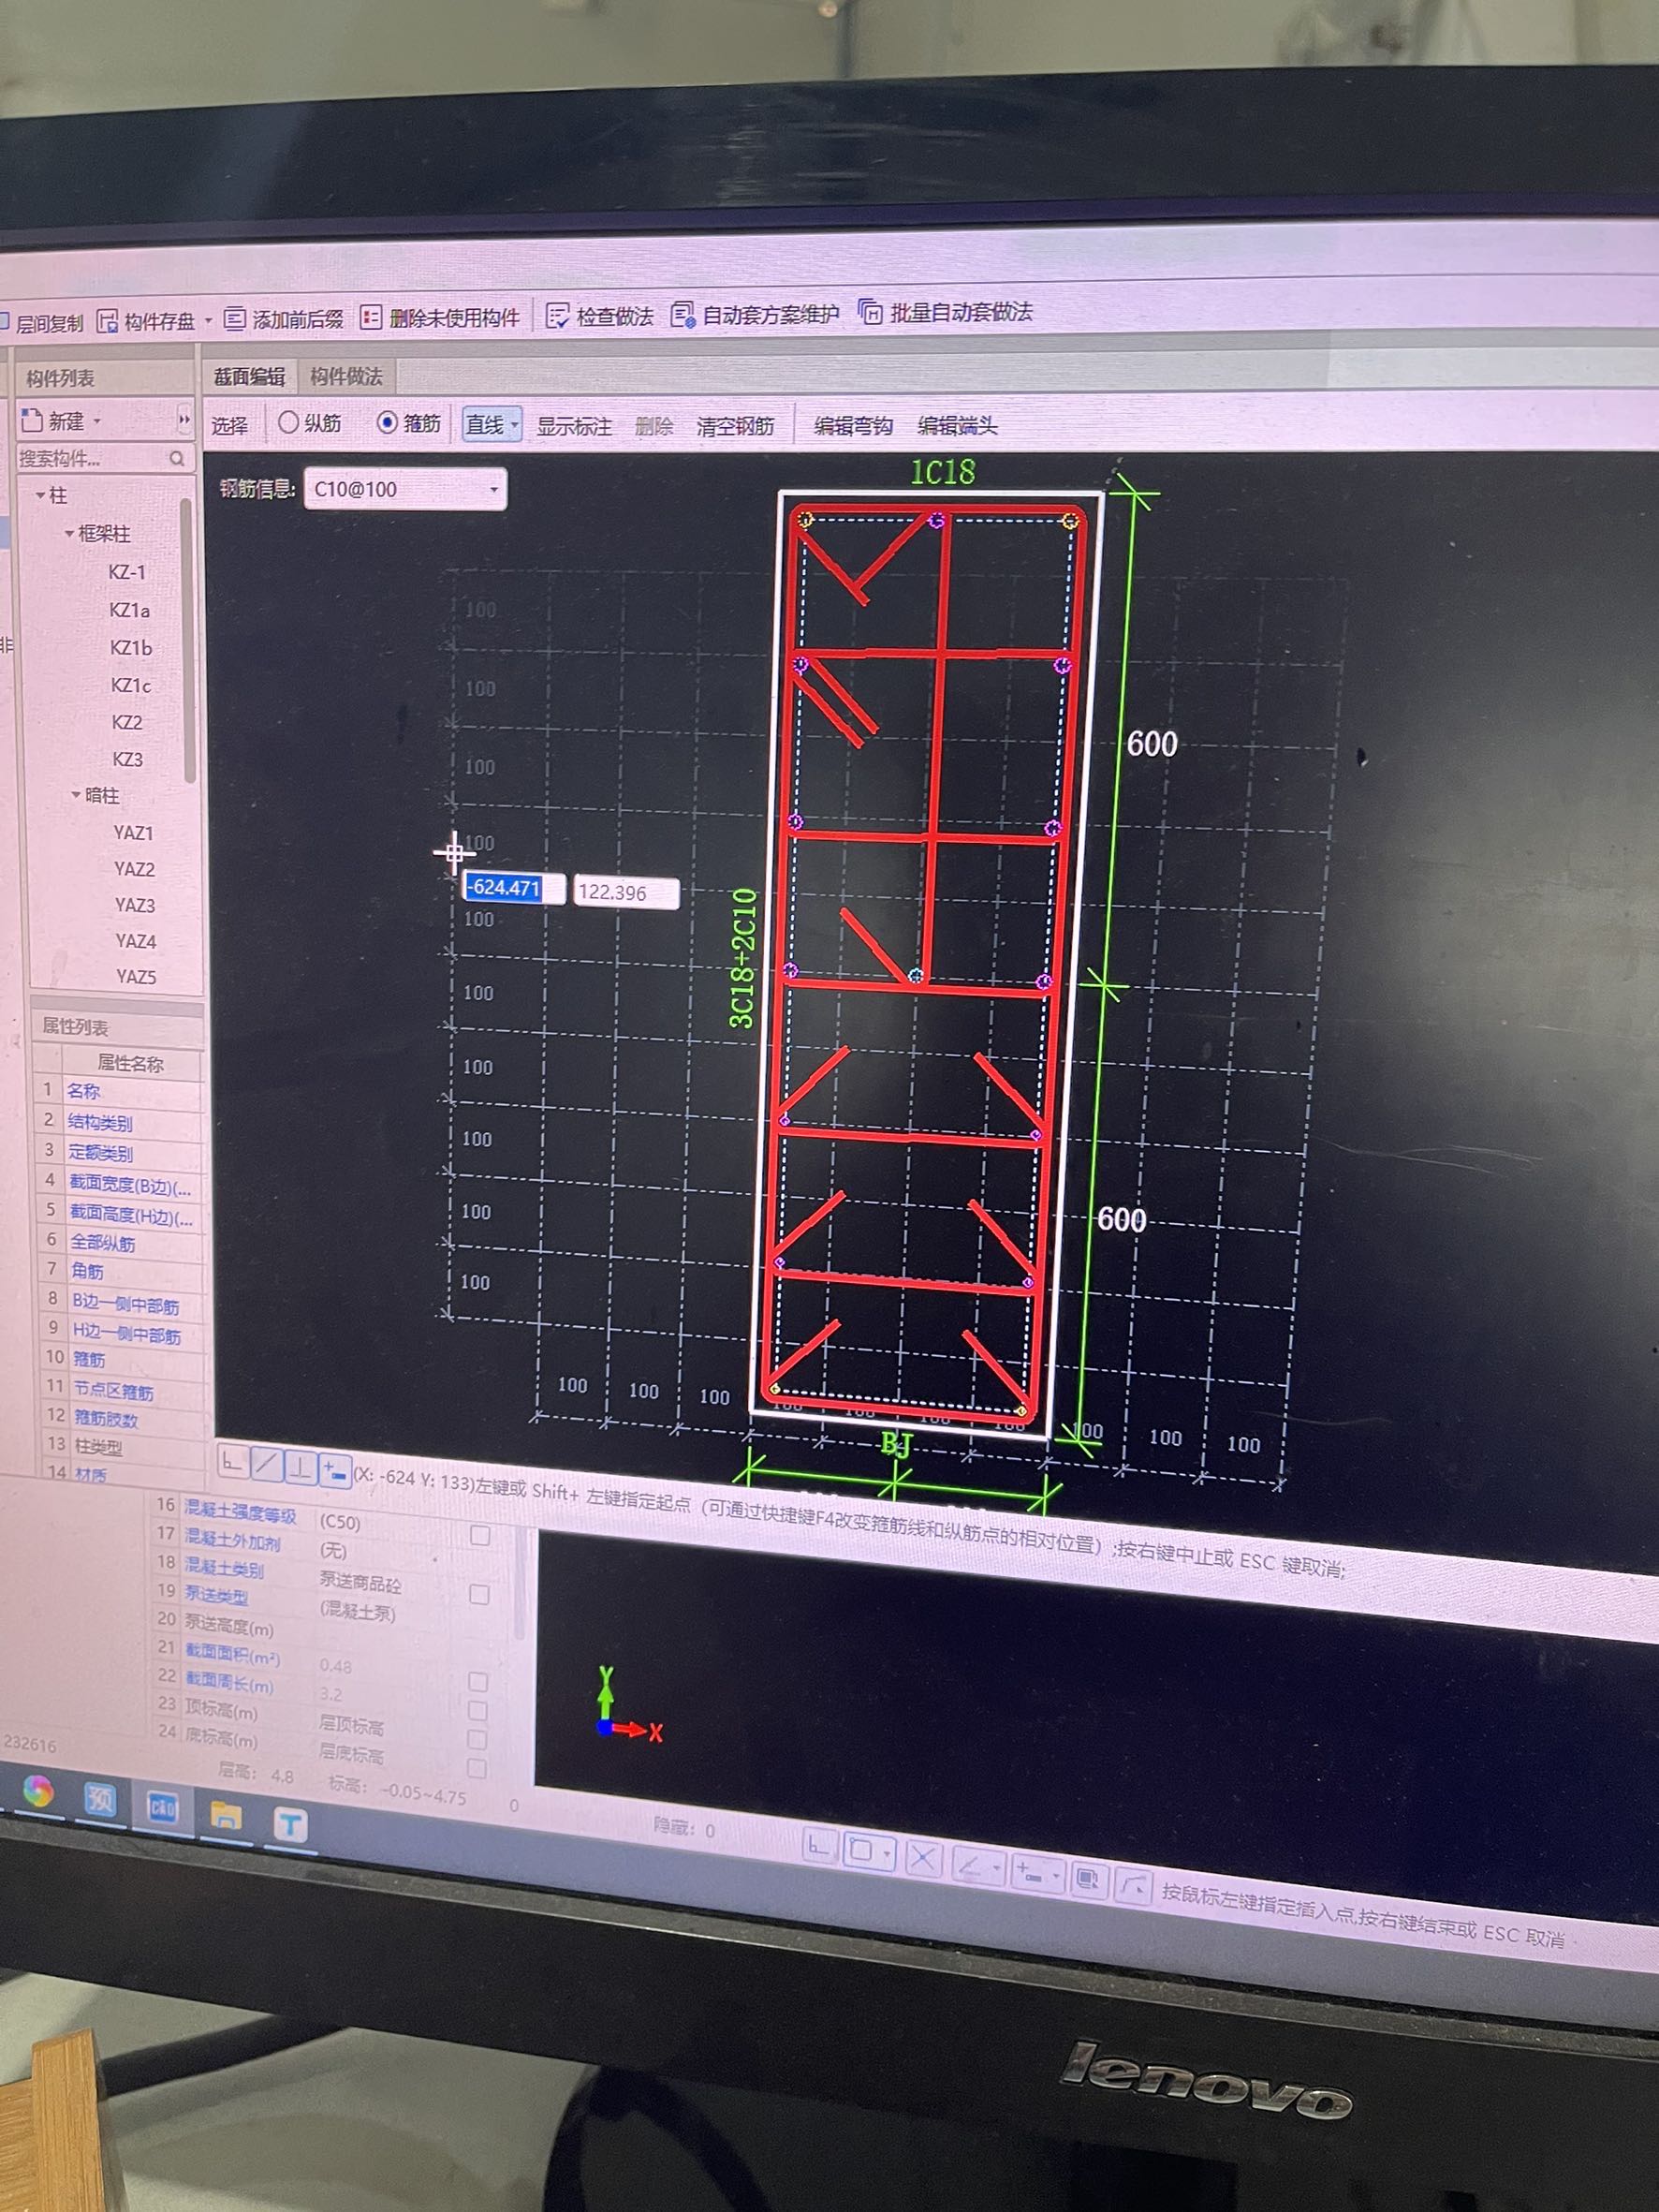Click 编辑弯钩 button
Screen dimensions: 1659x2212
coord(853,426)
